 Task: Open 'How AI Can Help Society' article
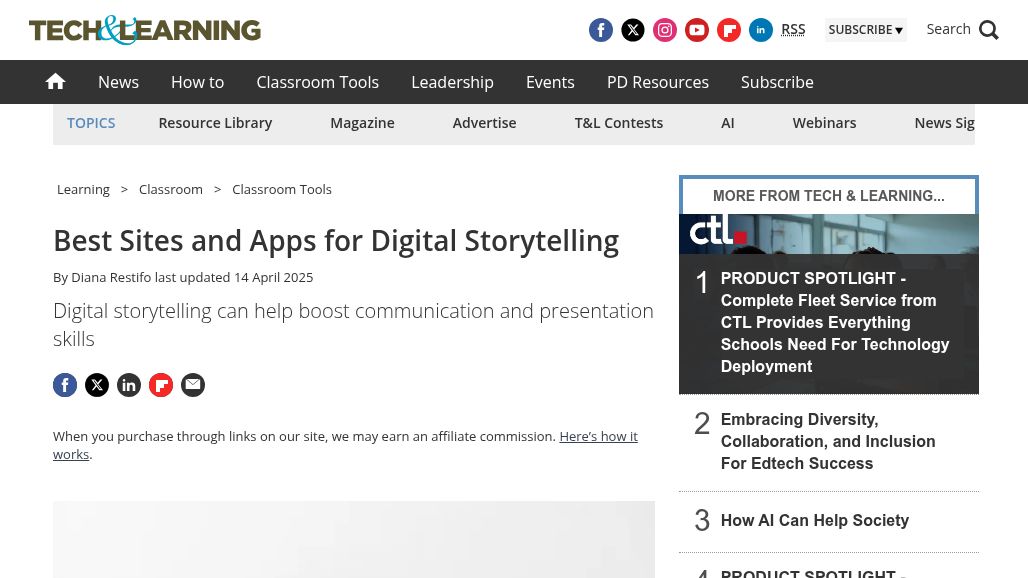tap(814, 521)
